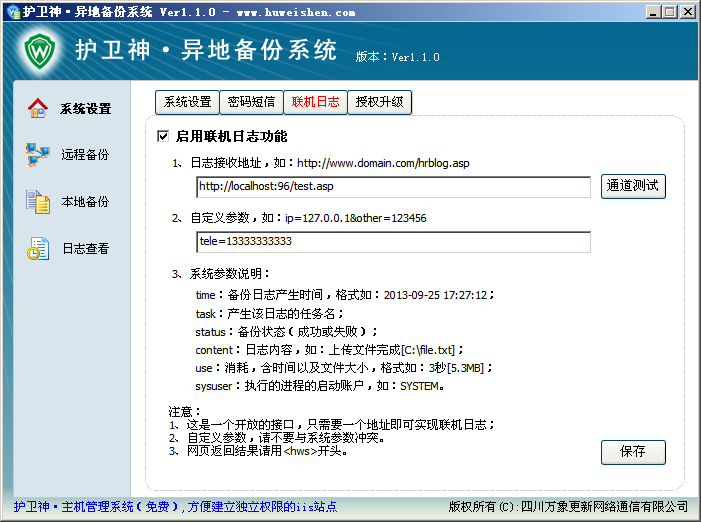Toggle the 启用联机日志功能 checkbox
The image size is (701, 522).
[x=163, y=136]
